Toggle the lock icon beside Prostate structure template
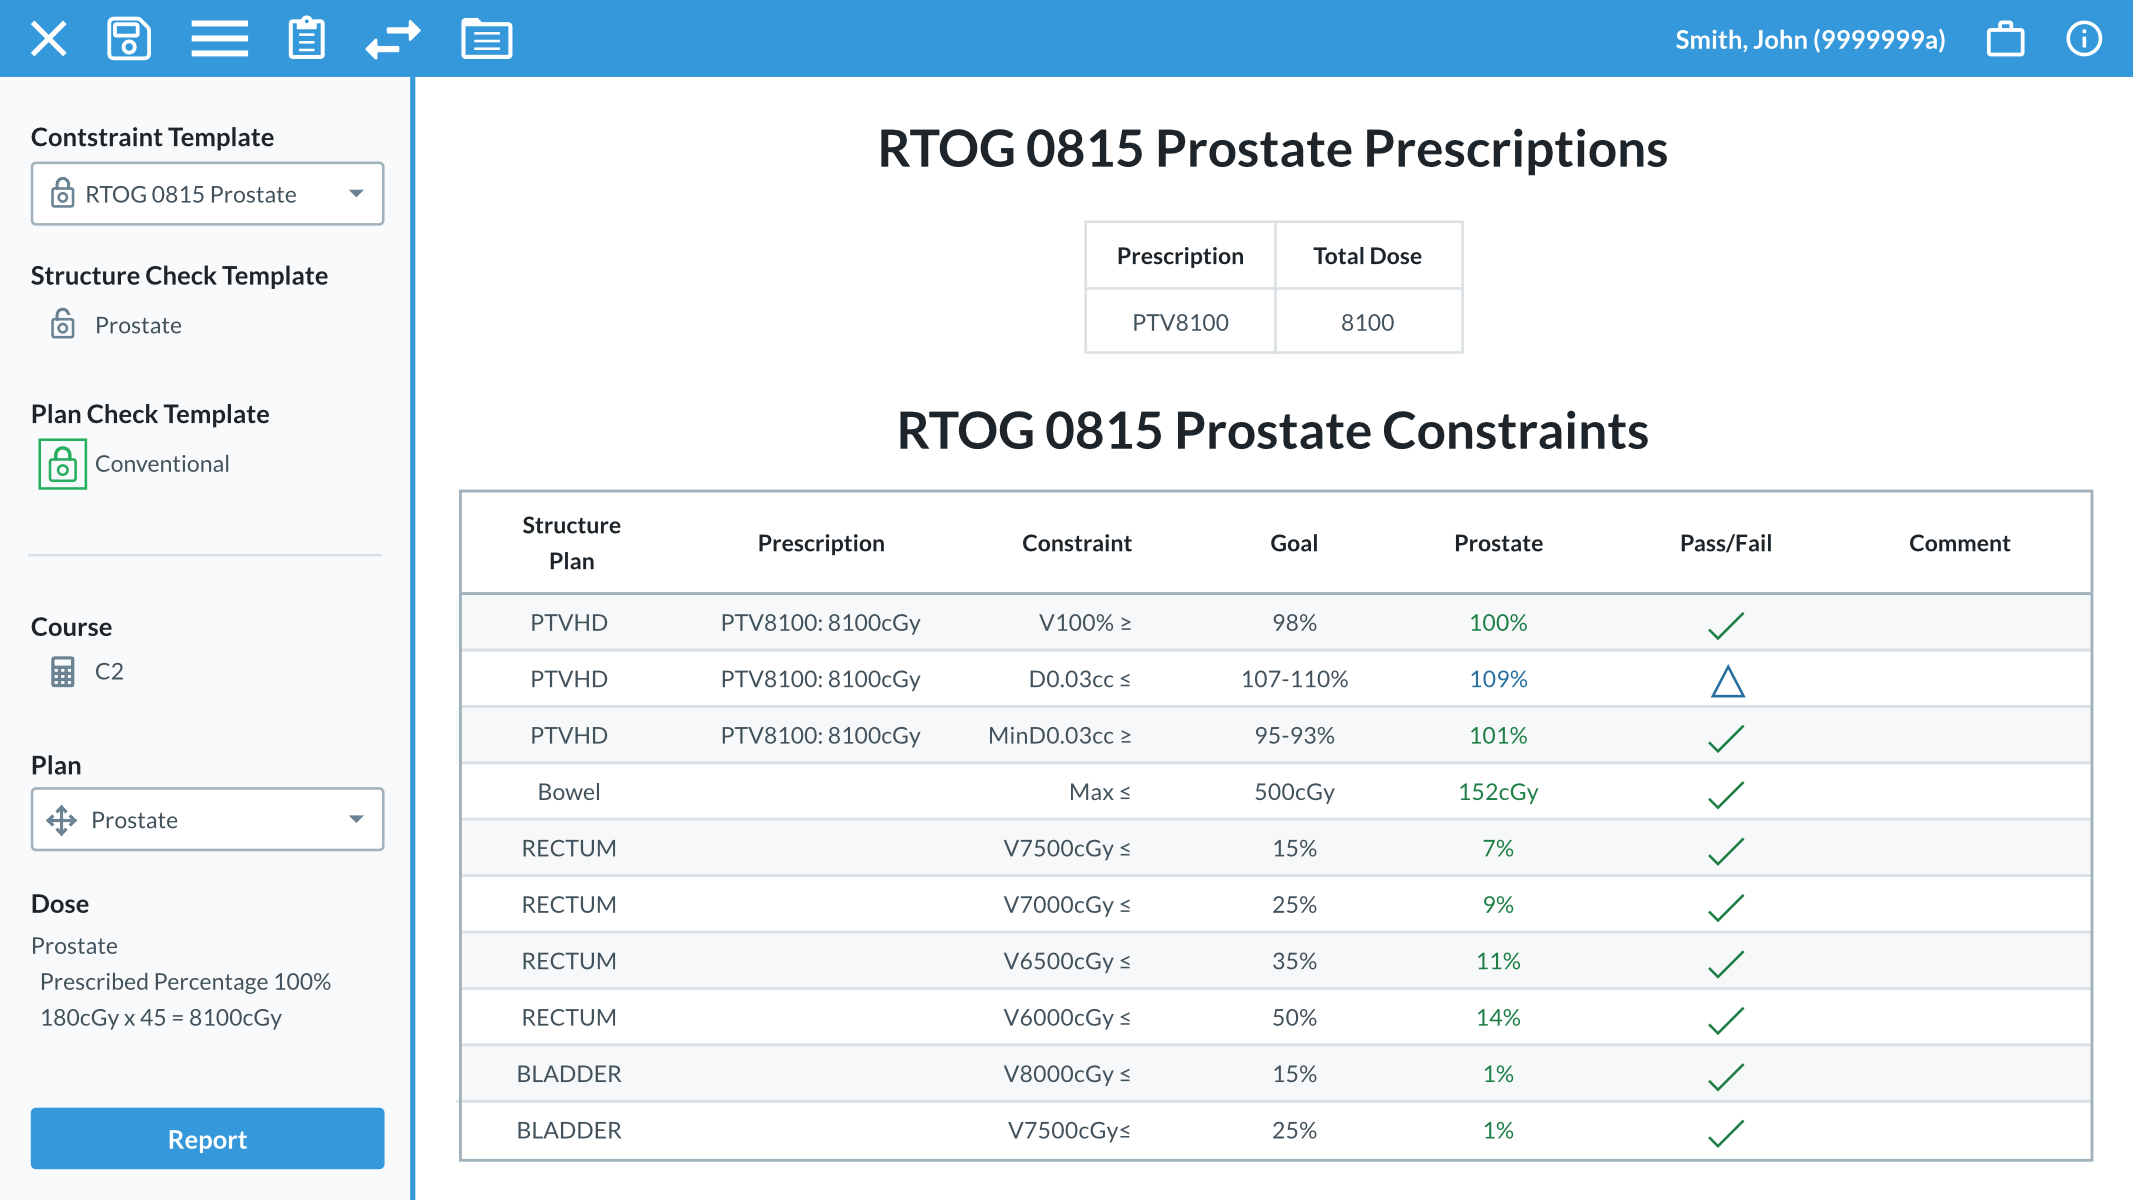 tap(63, 324)
